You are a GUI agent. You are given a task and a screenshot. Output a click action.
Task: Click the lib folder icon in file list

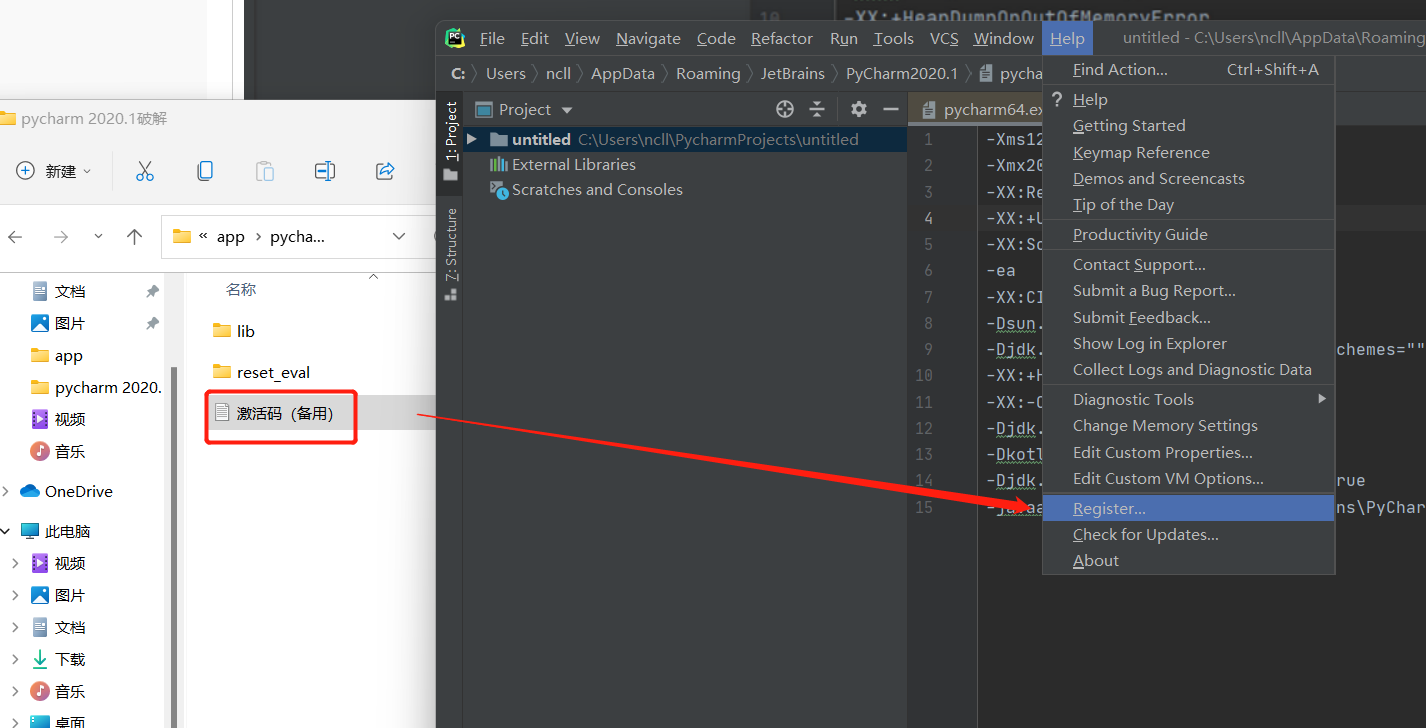[222, 331]
